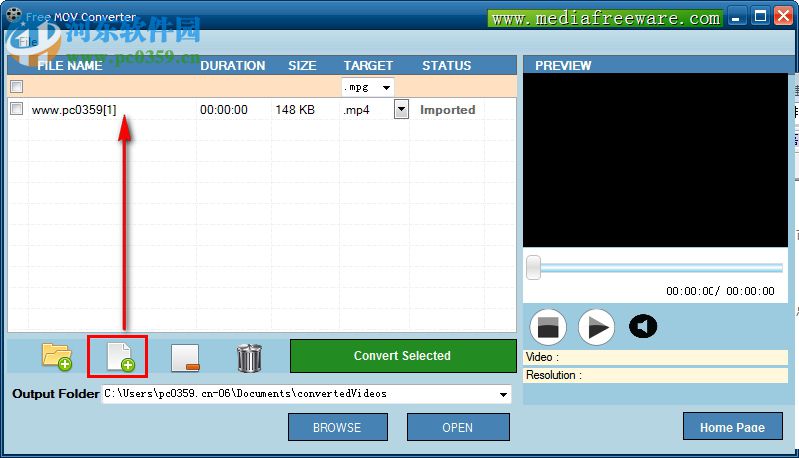Viewport: 799px width, 458px height.
Task: Click the 148 KB size cell
Action: tap(295, 110)
